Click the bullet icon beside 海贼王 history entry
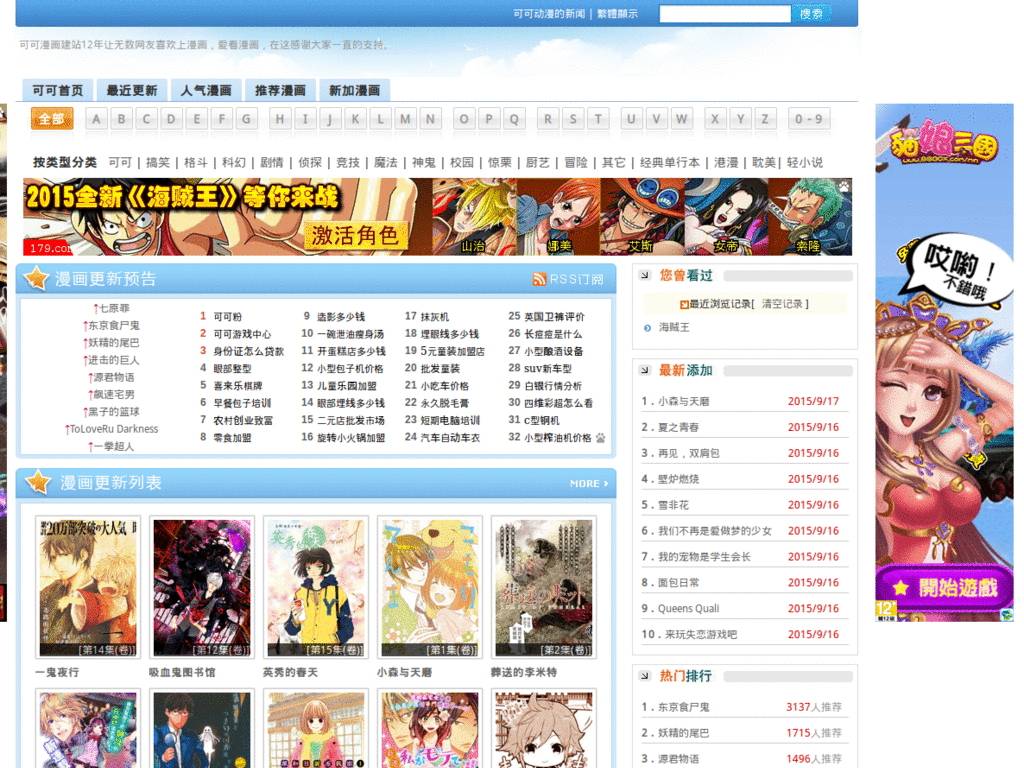1024x768 pixels. pos(647,328)
